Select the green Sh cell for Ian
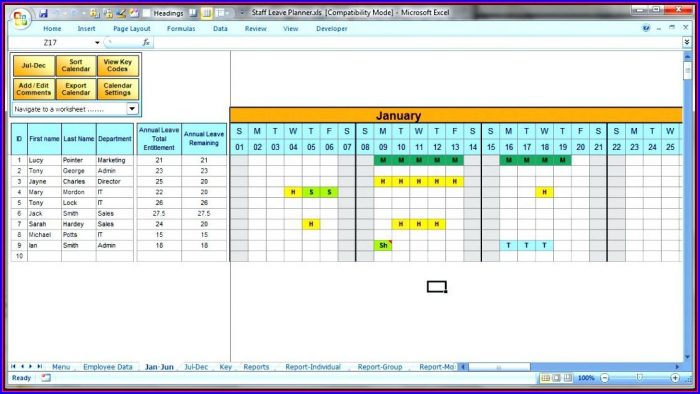700x394 pixels. (383, 245)
